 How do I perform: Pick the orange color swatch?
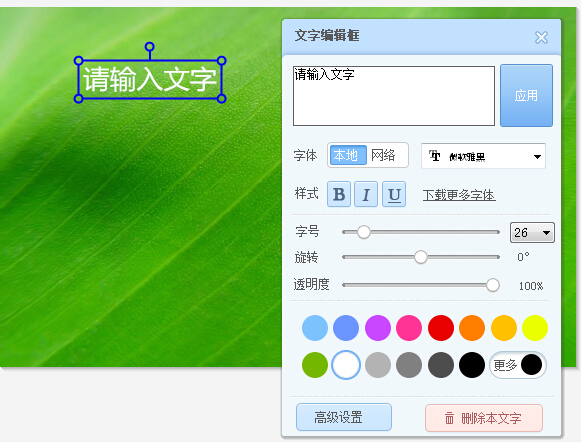click(x=472, y=328)
